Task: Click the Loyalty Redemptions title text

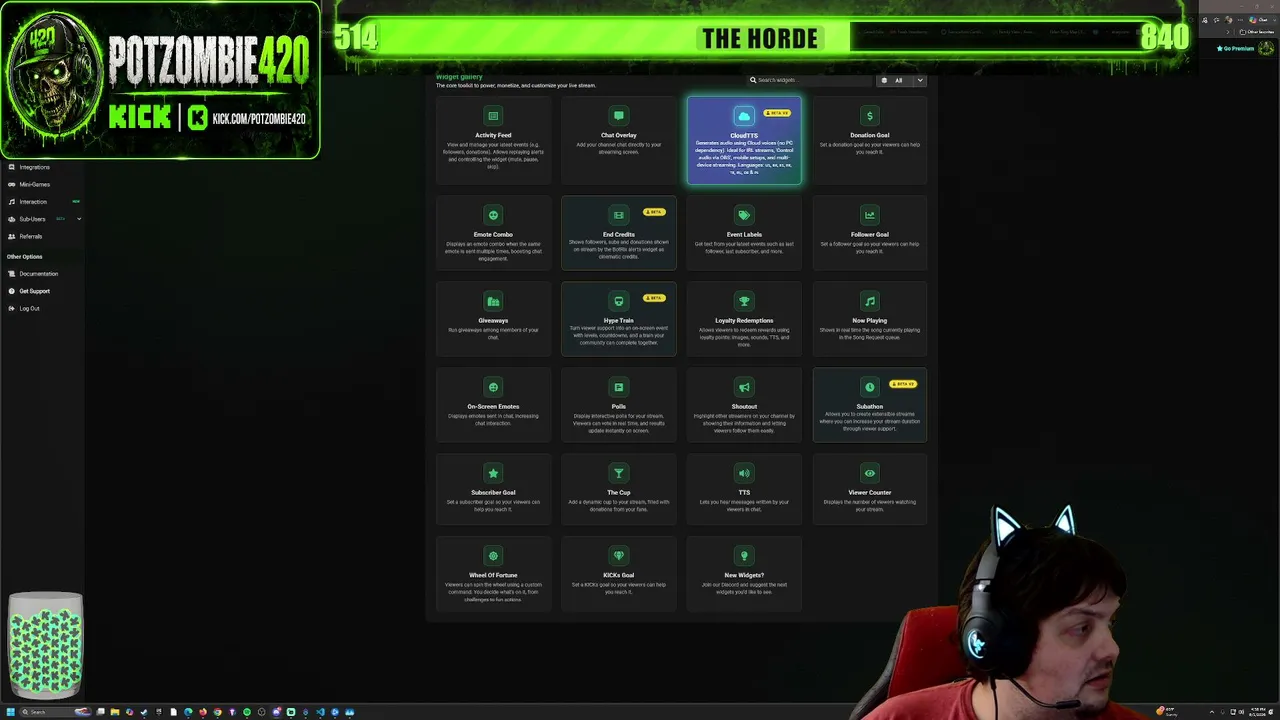Action: coord(744,320)
